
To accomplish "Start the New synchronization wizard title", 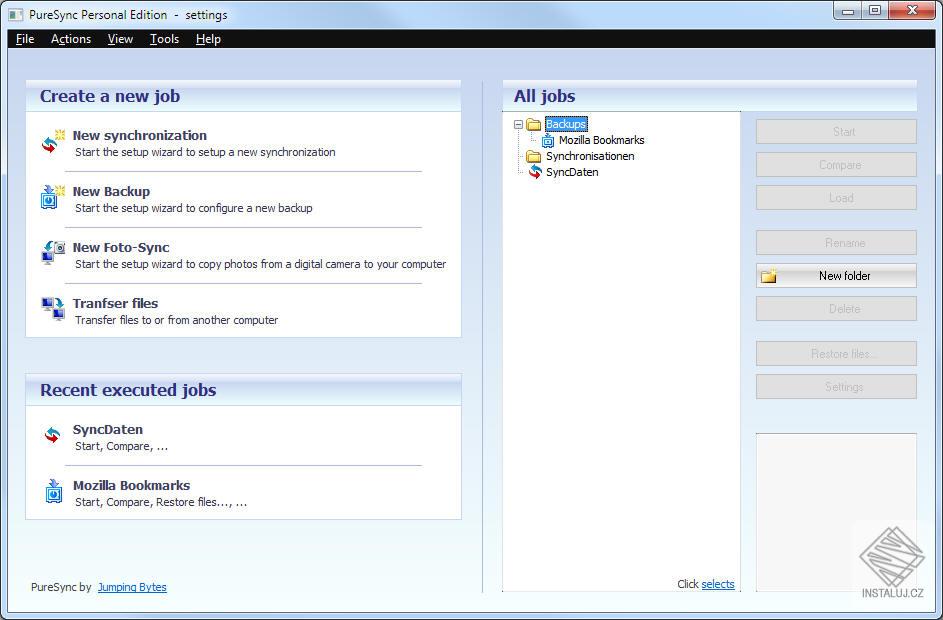I will click(140, 136).
